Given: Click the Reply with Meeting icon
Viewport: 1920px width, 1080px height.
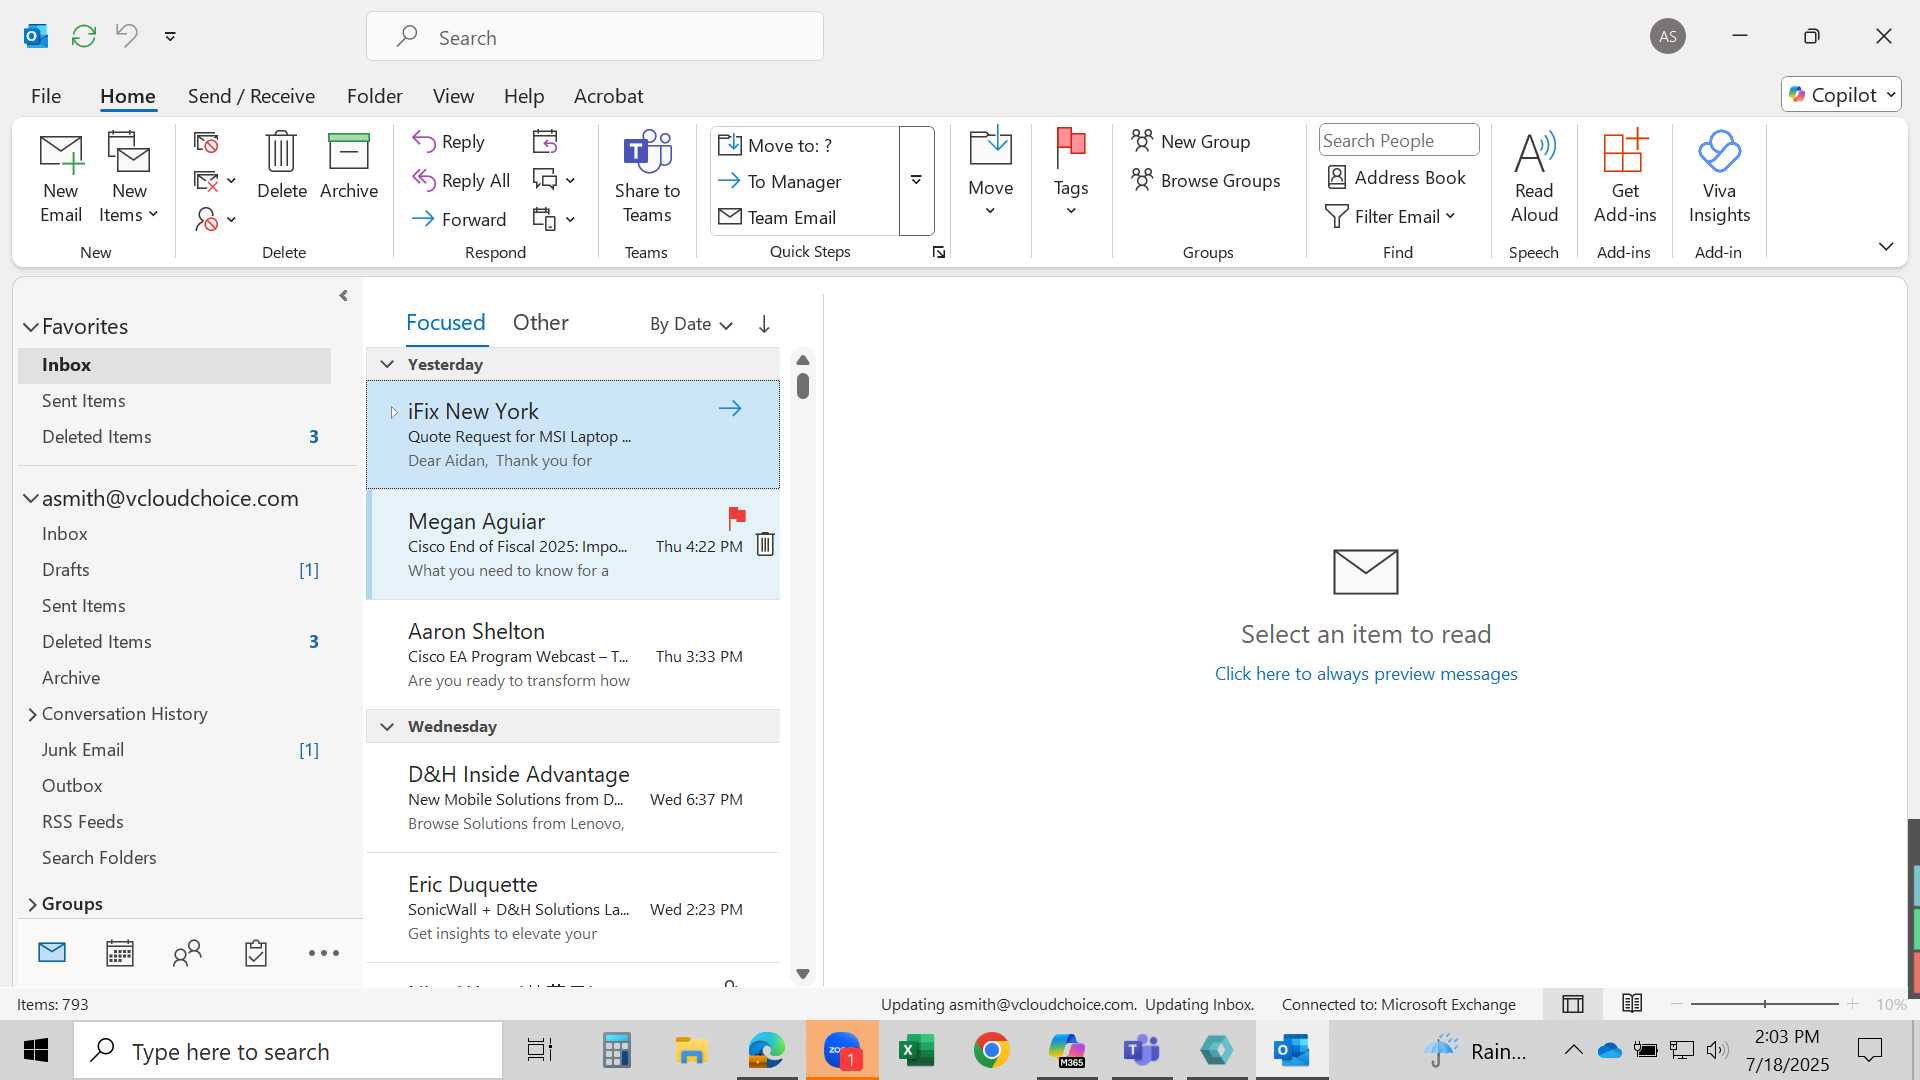Looking at the screenshot, I should [x=545, y=142].
